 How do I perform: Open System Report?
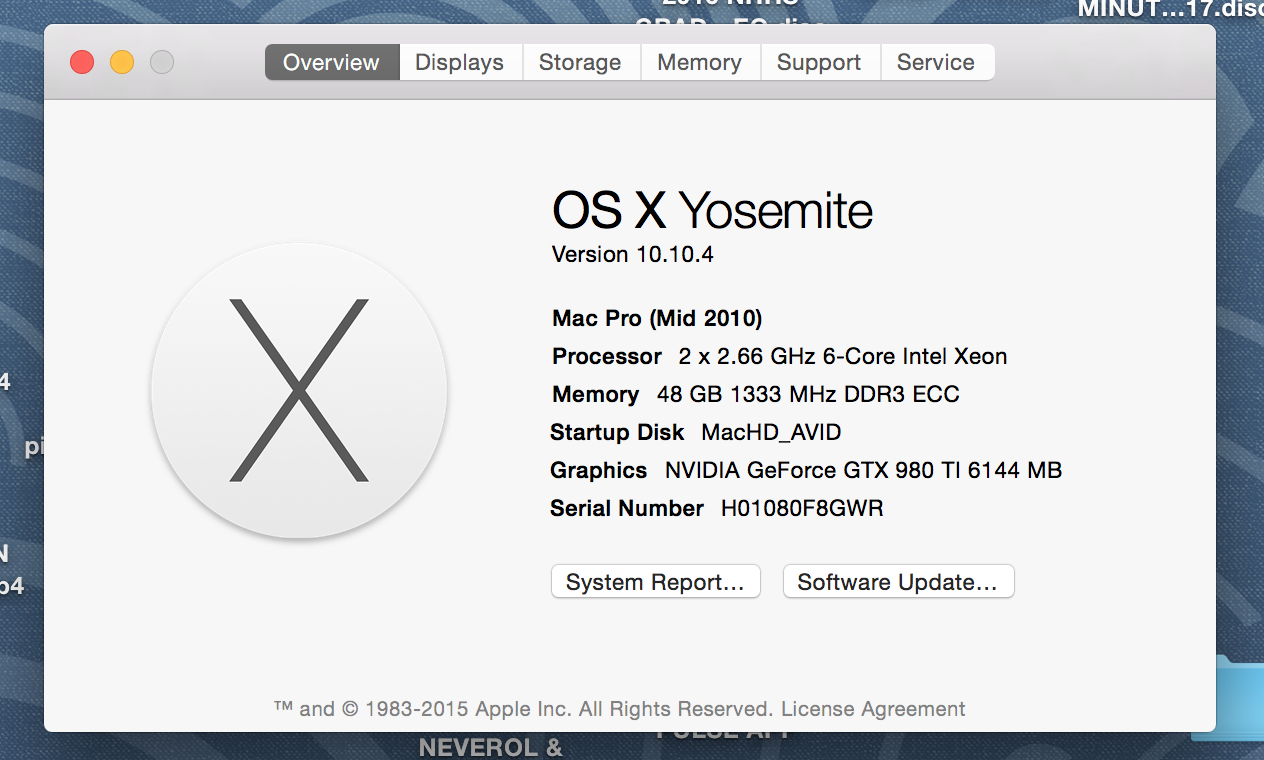tap(656, 582)
